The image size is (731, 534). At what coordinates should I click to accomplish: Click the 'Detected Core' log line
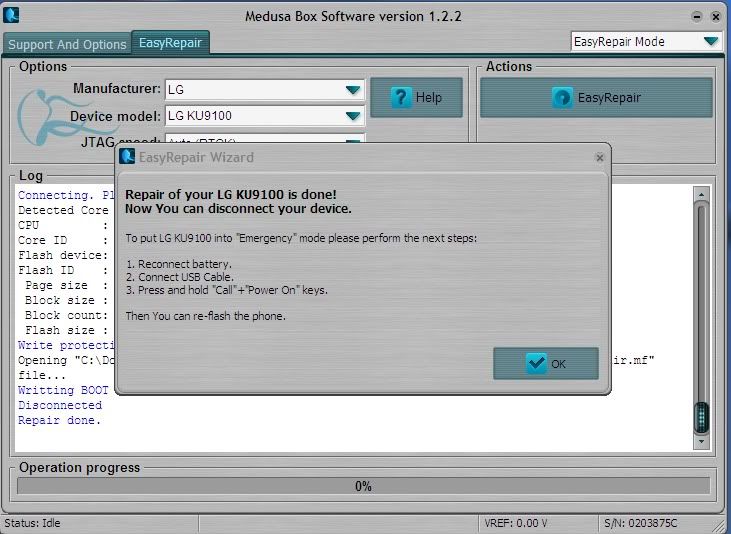(x=63, y=210)
